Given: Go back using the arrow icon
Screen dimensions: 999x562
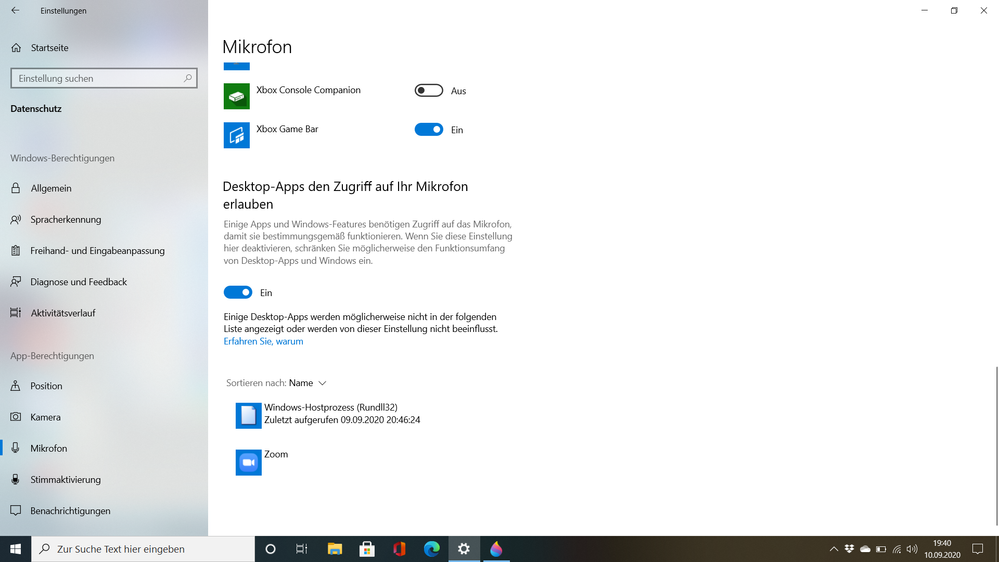Looking at the screenshot, I should (15, 11).
